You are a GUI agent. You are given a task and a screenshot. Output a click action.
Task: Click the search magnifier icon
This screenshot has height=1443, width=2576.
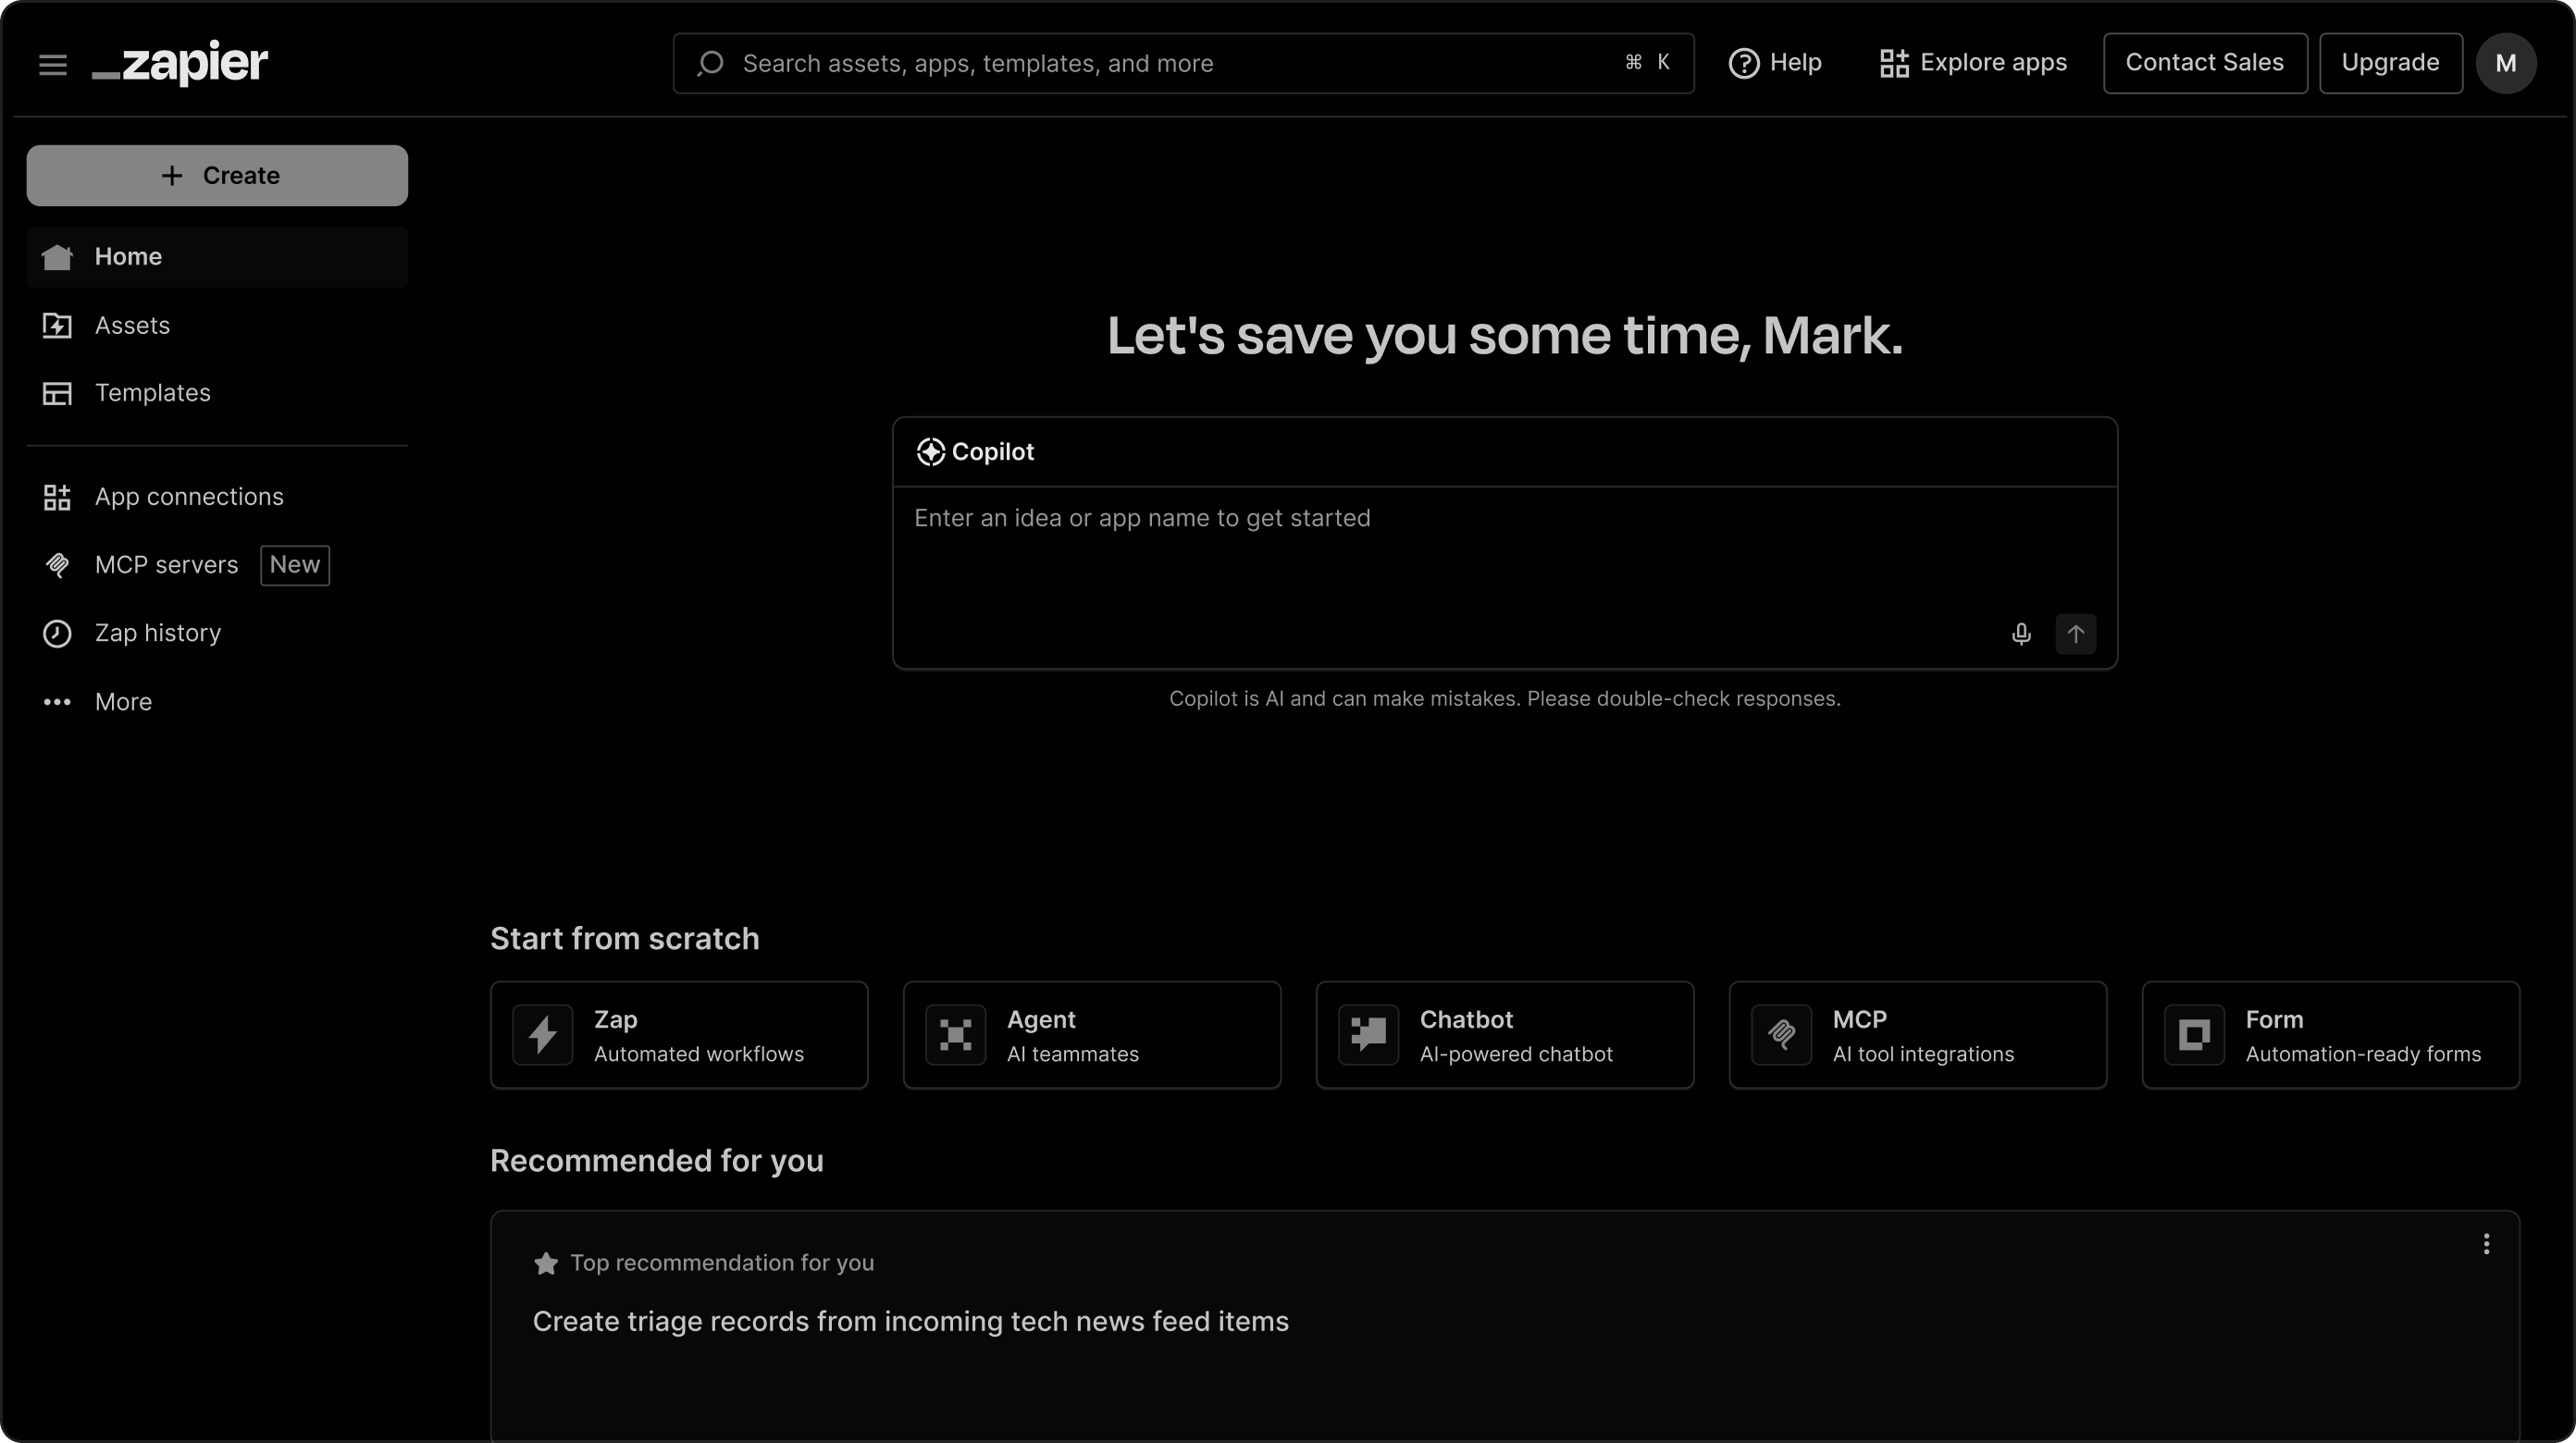710,63
